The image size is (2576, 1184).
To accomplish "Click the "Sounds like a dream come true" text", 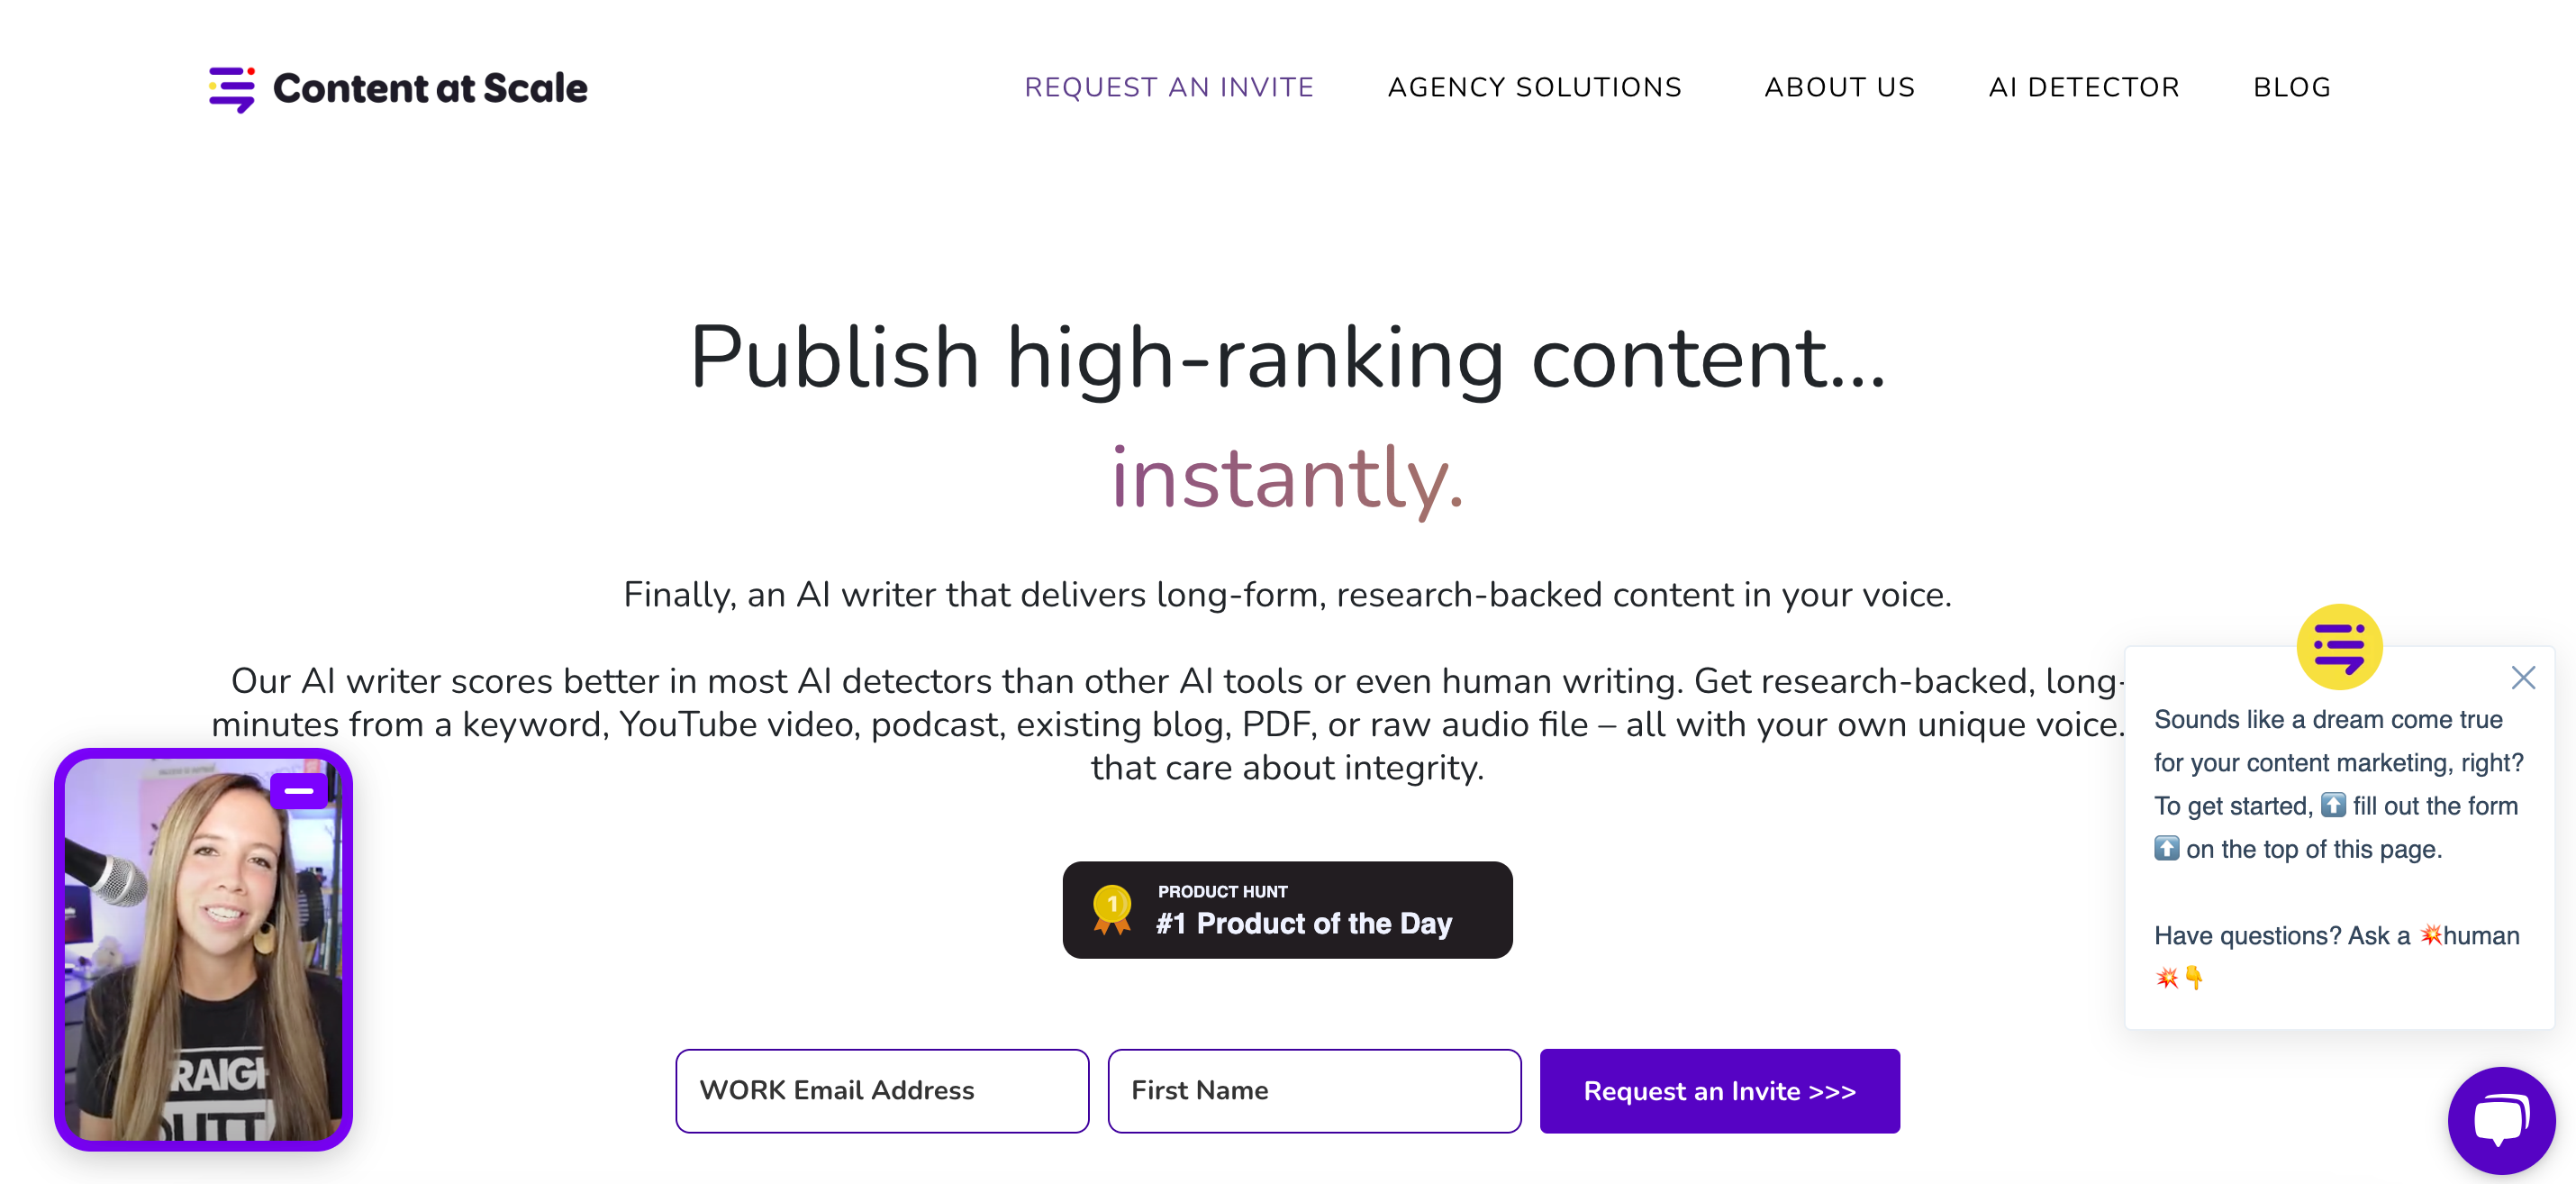I will [2328, 720].
